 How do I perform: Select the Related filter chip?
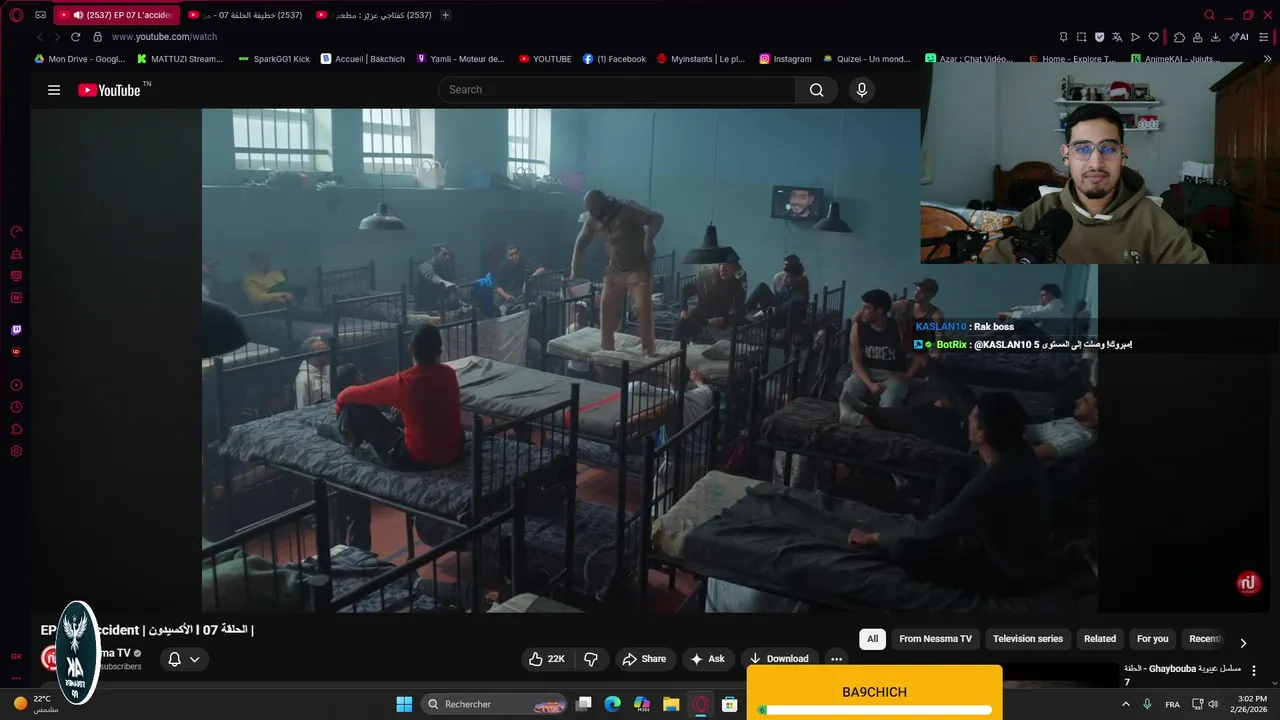tap(1100, 639)
